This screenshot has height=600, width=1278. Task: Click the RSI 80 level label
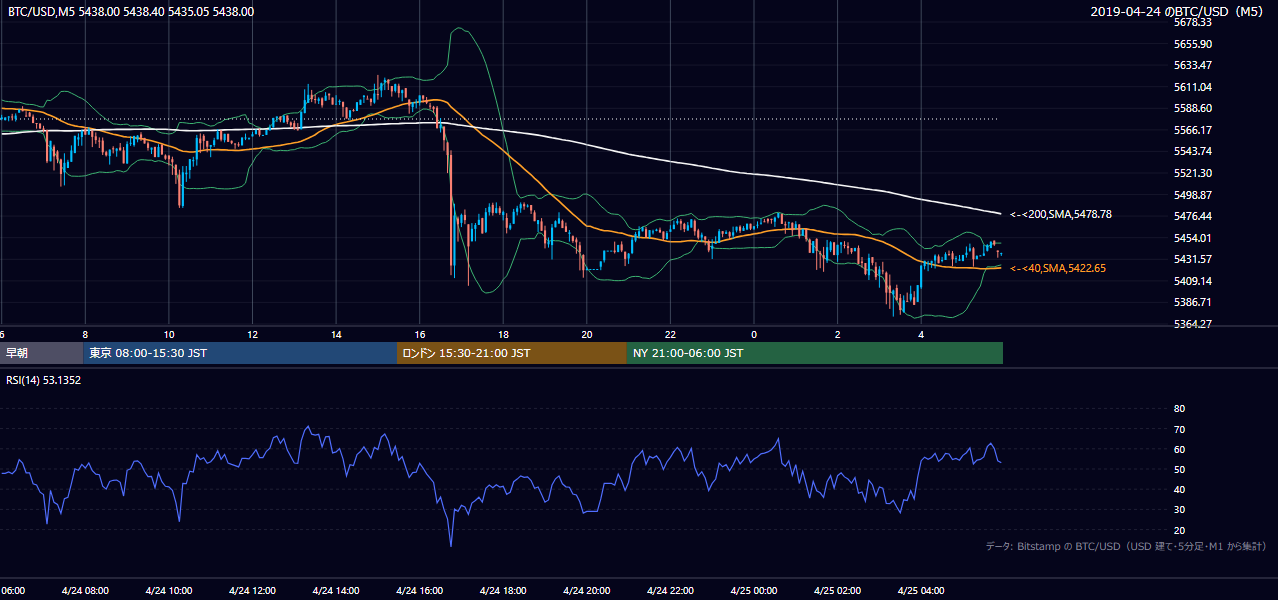pos(1179,409)
